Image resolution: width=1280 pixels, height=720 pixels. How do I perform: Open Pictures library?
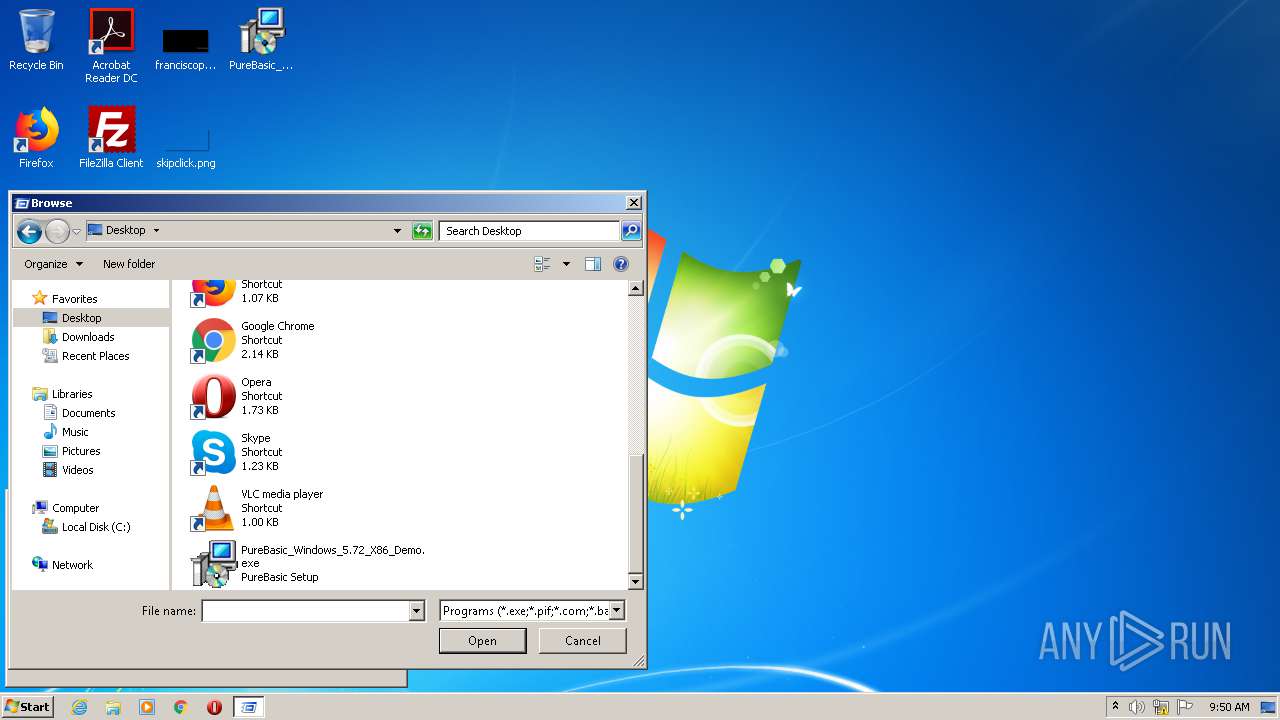(81, 451)
